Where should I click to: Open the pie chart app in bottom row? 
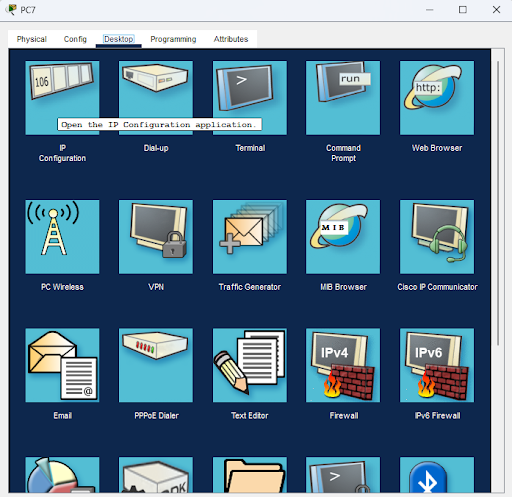[62, 475]
